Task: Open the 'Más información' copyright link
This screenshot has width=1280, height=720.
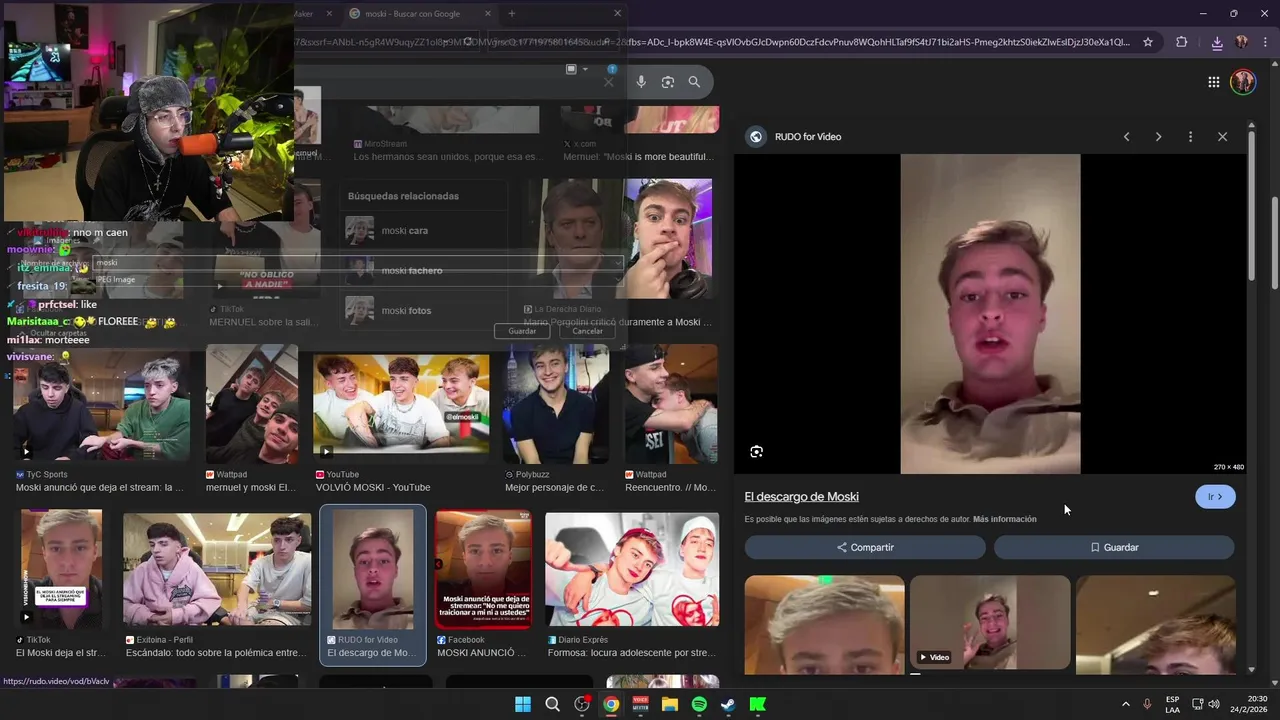Action: pos(1004,519)
